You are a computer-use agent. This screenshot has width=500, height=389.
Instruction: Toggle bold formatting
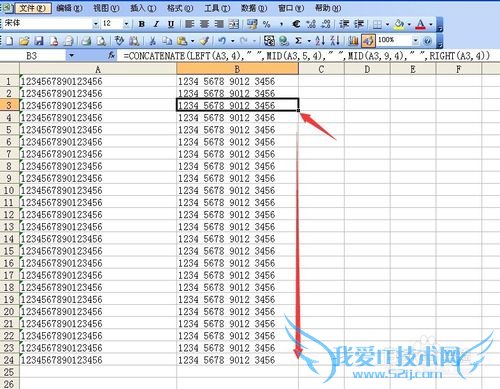click(142, 24)
